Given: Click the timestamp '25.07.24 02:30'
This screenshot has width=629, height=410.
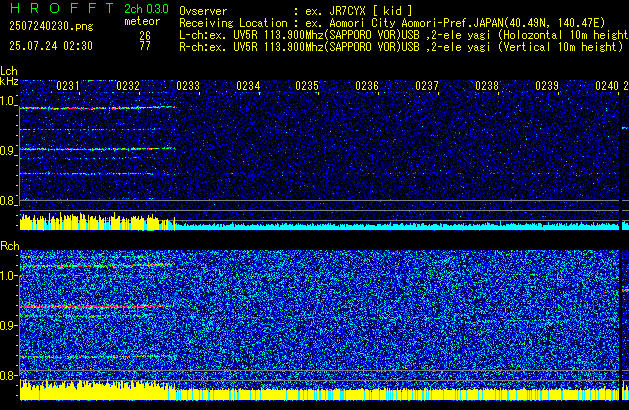Looking at the screenshot, I should click(51, 46).
